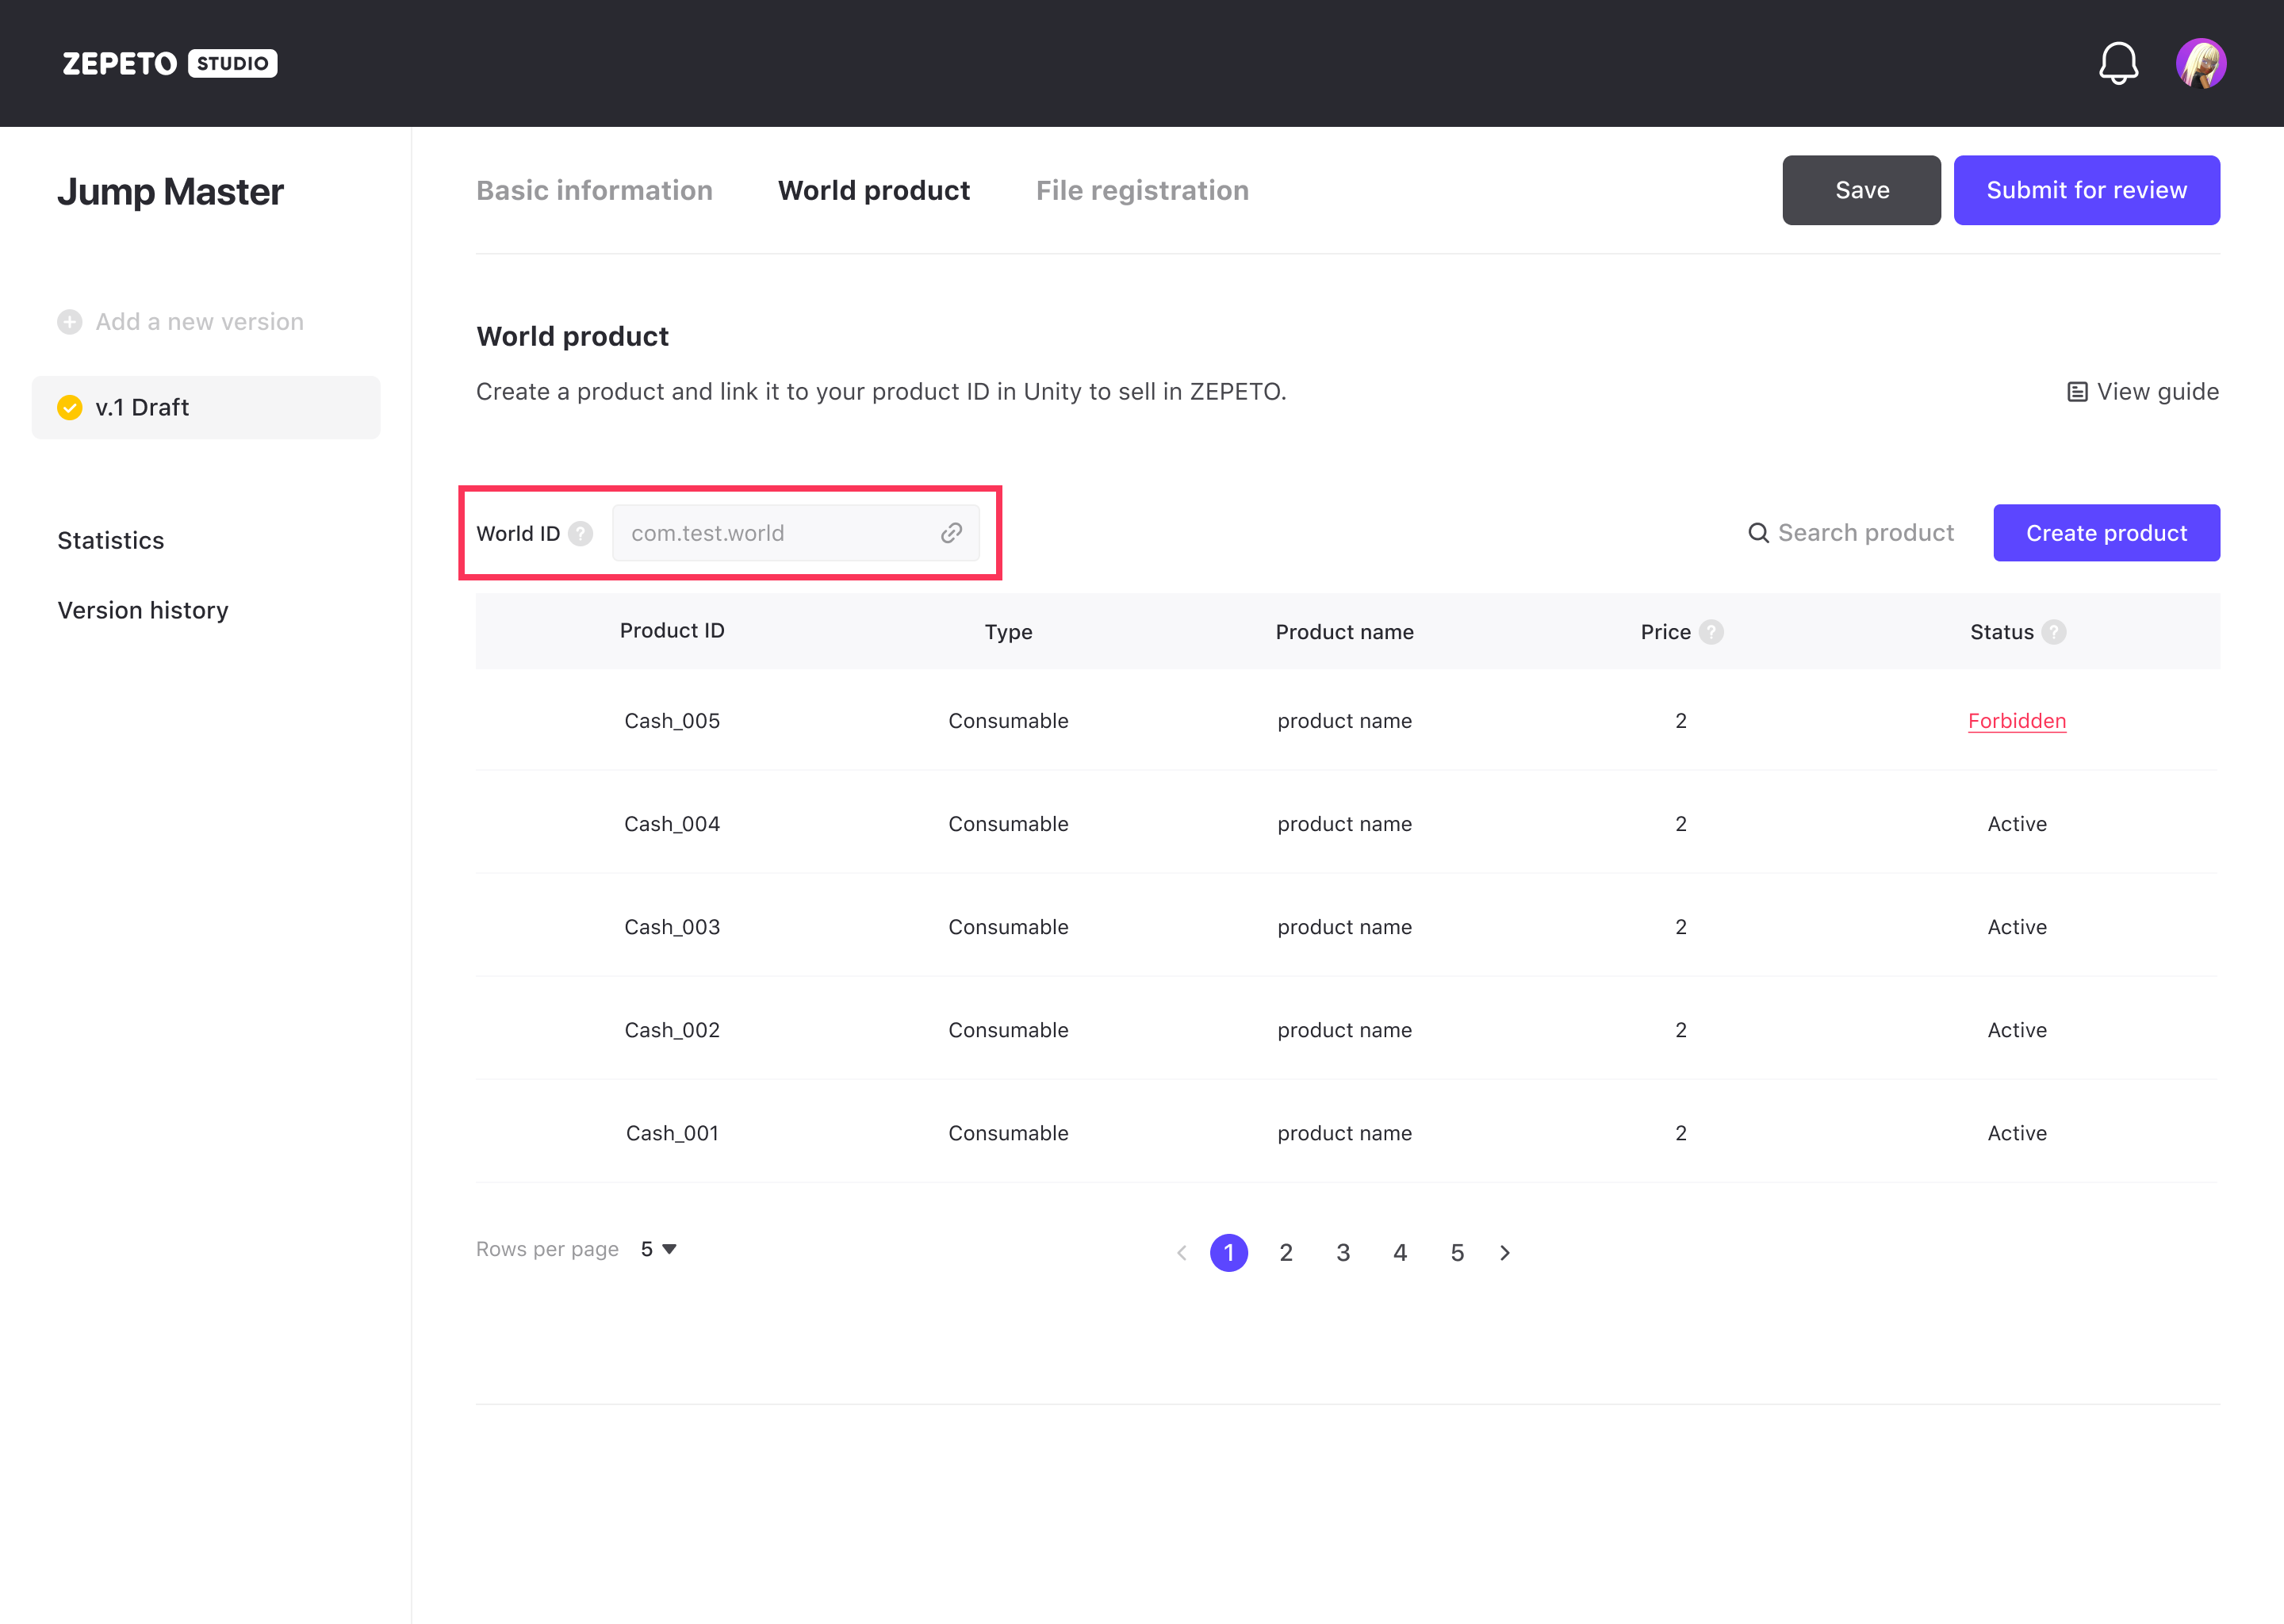Copy World ID link icon
Screen dimensions: 2284x1624
click(x=951, y=533)
